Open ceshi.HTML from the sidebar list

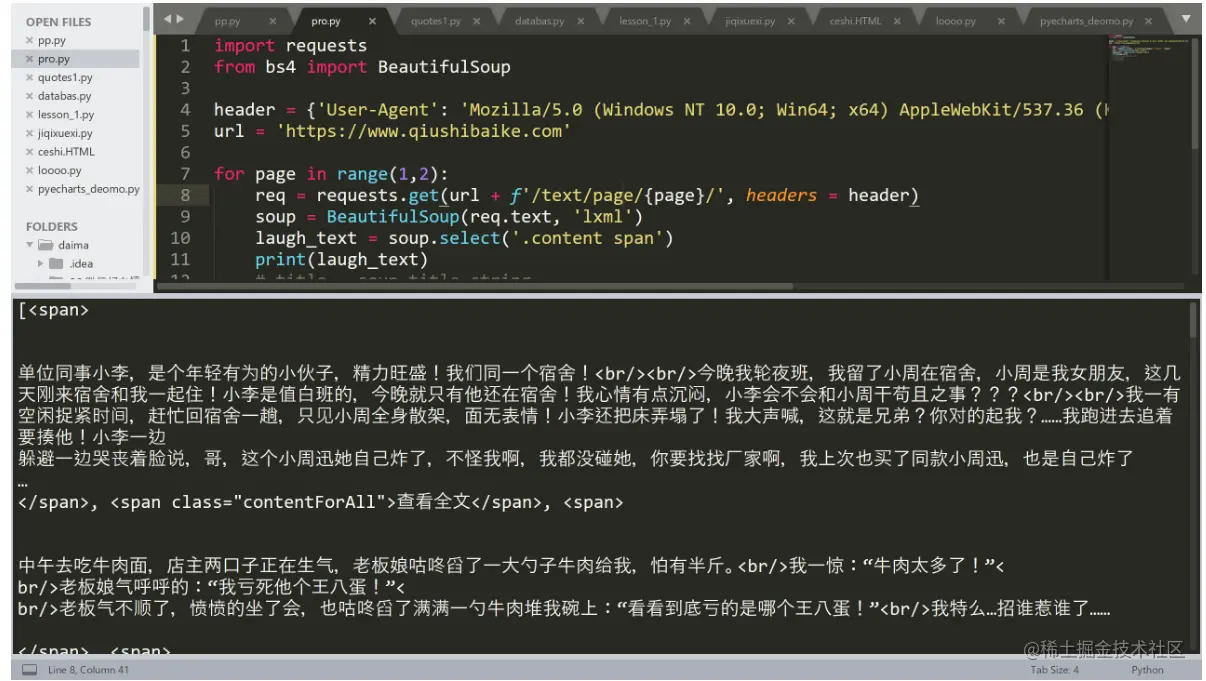click(x=66, y=152)
